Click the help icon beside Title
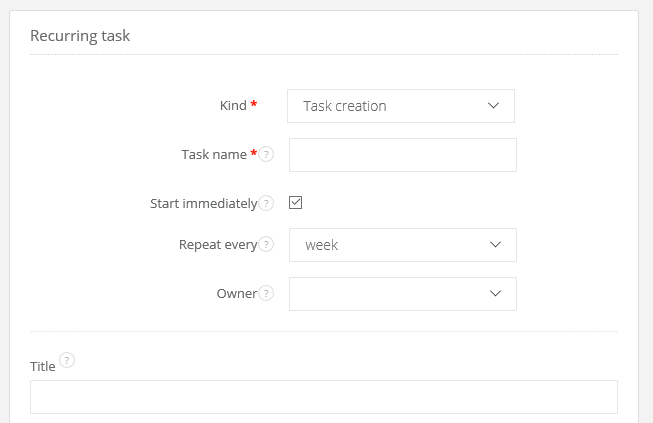This screenshot has height=423, width=653. (x=67, y=360)
